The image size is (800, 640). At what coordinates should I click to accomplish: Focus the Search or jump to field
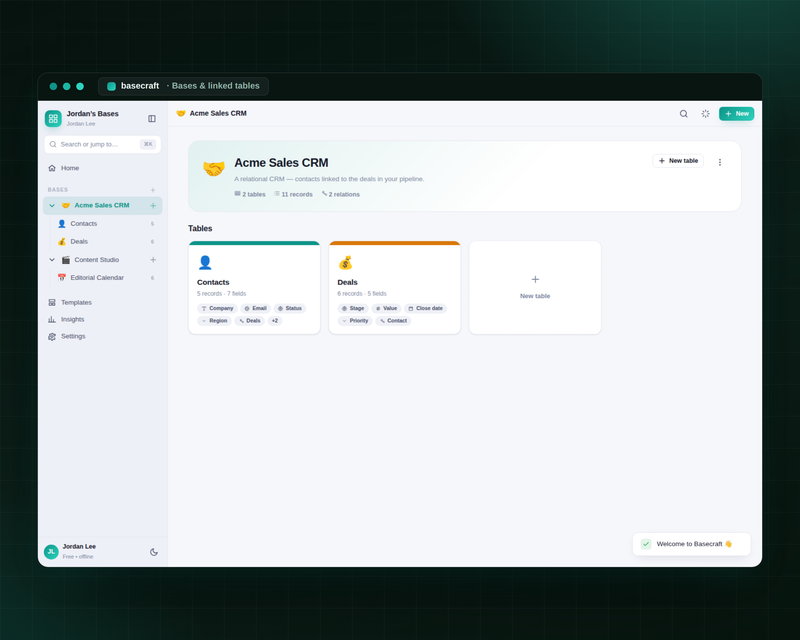click(103, 144)
